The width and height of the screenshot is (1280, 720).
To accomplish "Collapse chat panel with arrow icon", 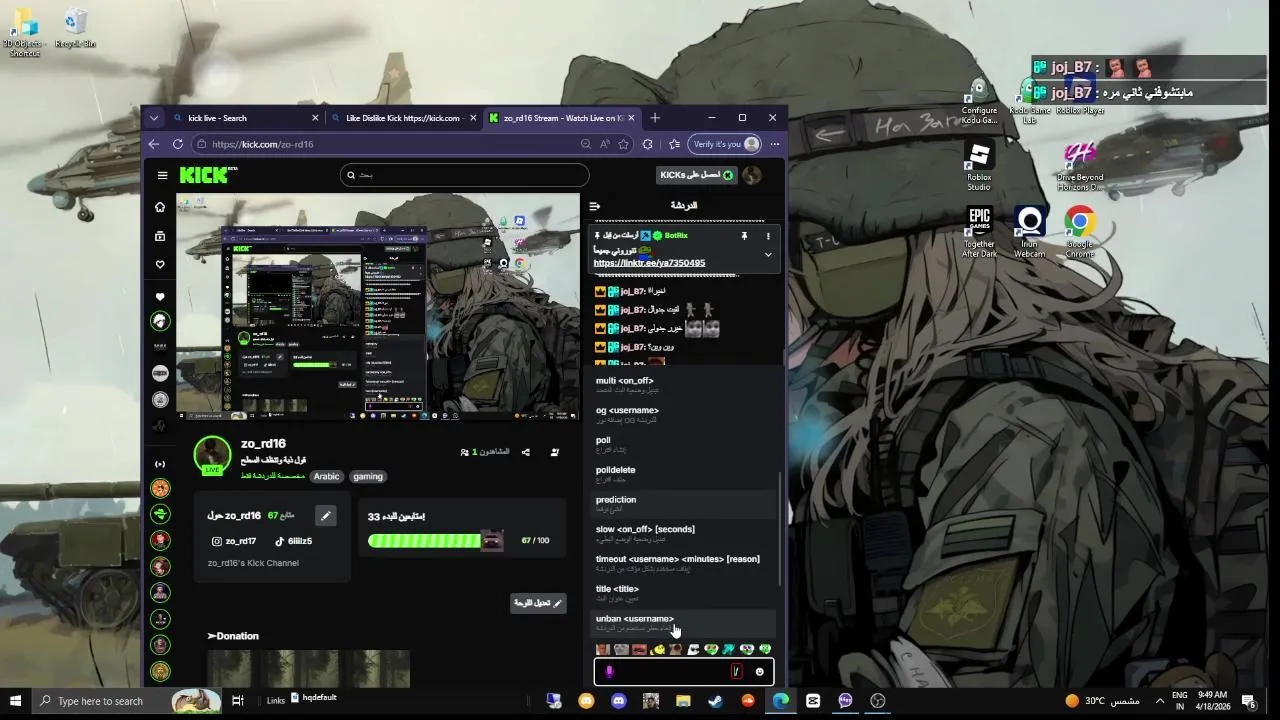I will coord(594,206).
